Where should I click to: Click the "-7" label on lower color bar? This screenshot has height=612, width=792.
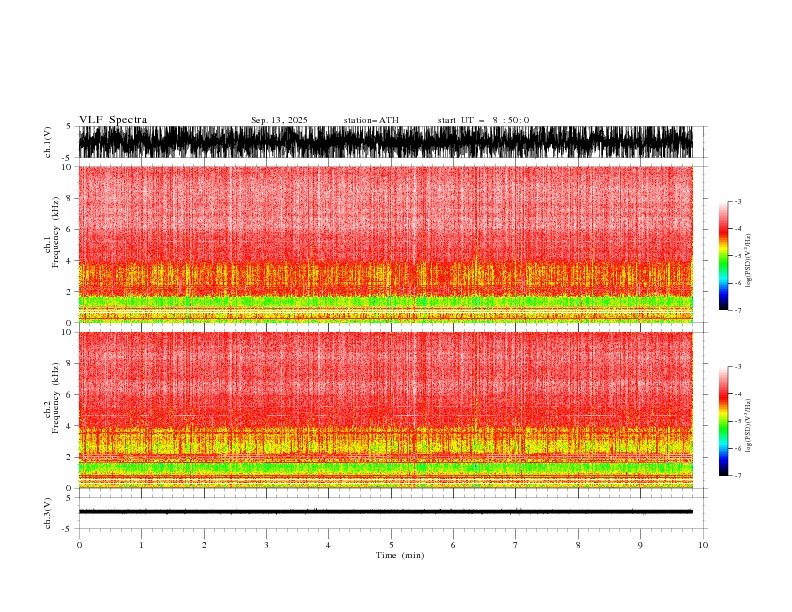[738, 475]
